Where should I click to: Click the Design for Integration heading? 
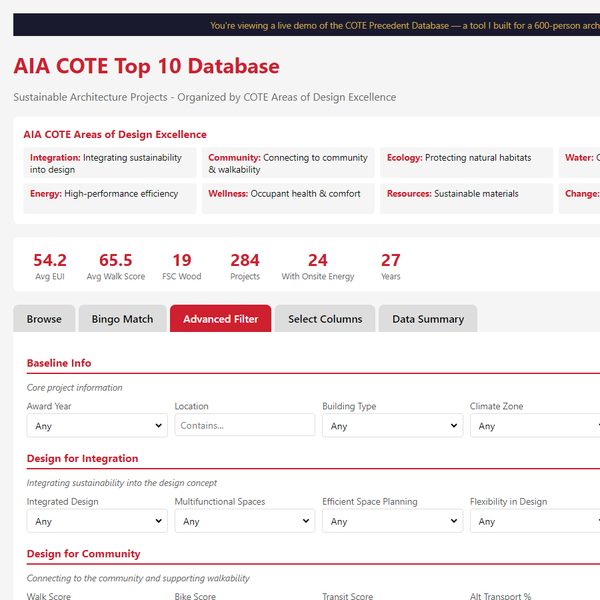point(82,458)
